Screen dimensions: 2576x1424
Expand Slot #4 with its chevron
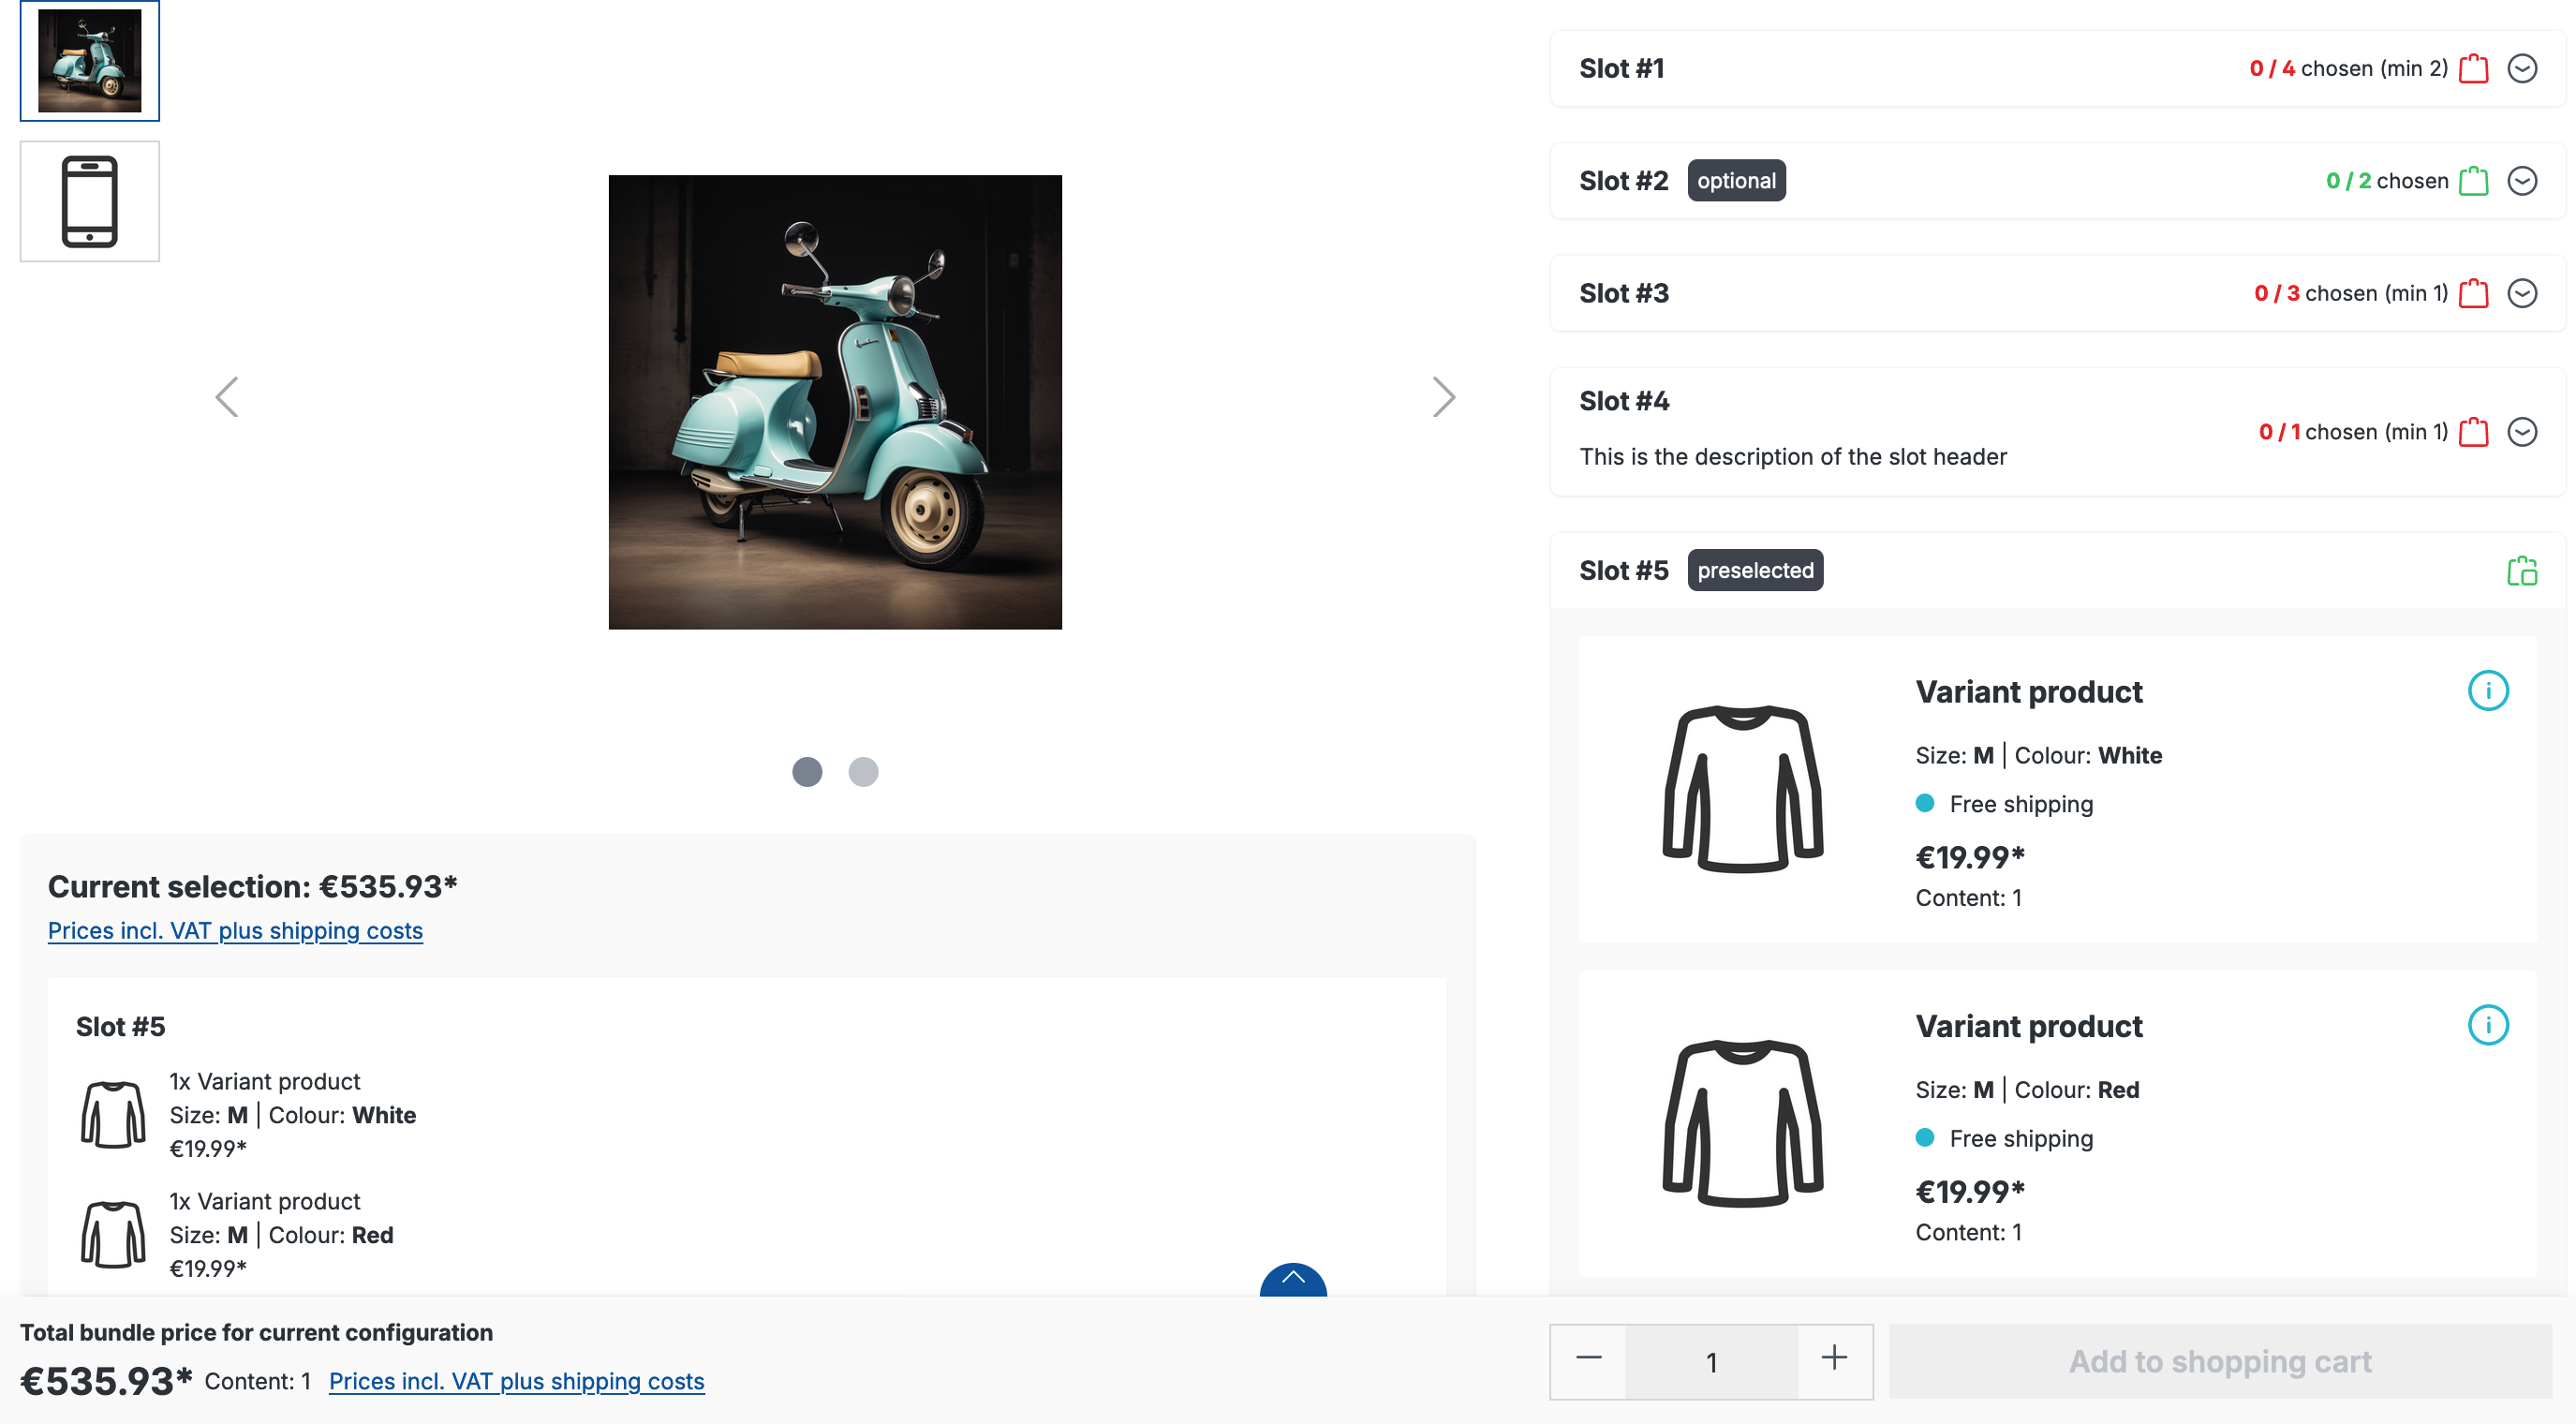tap(2522, 432)
